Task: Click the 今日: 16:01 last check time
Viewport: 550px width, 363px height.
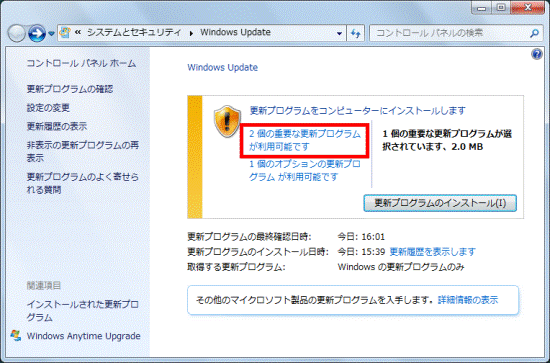Action: [x=361, y=237]
